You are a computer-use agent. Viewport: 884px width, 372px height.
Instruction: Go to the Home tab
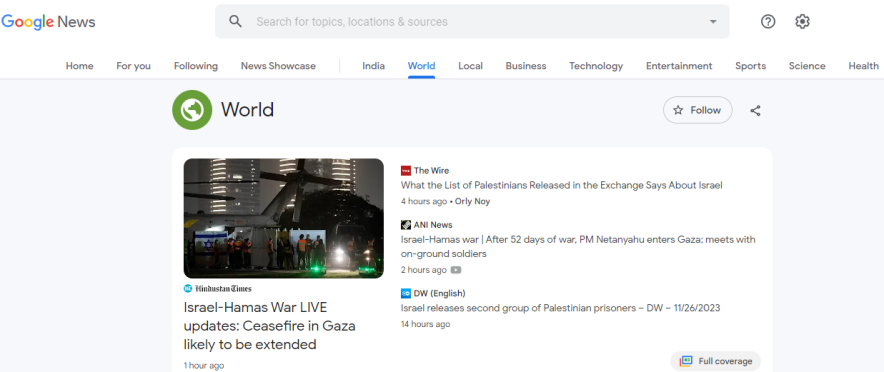click(79, 66)
